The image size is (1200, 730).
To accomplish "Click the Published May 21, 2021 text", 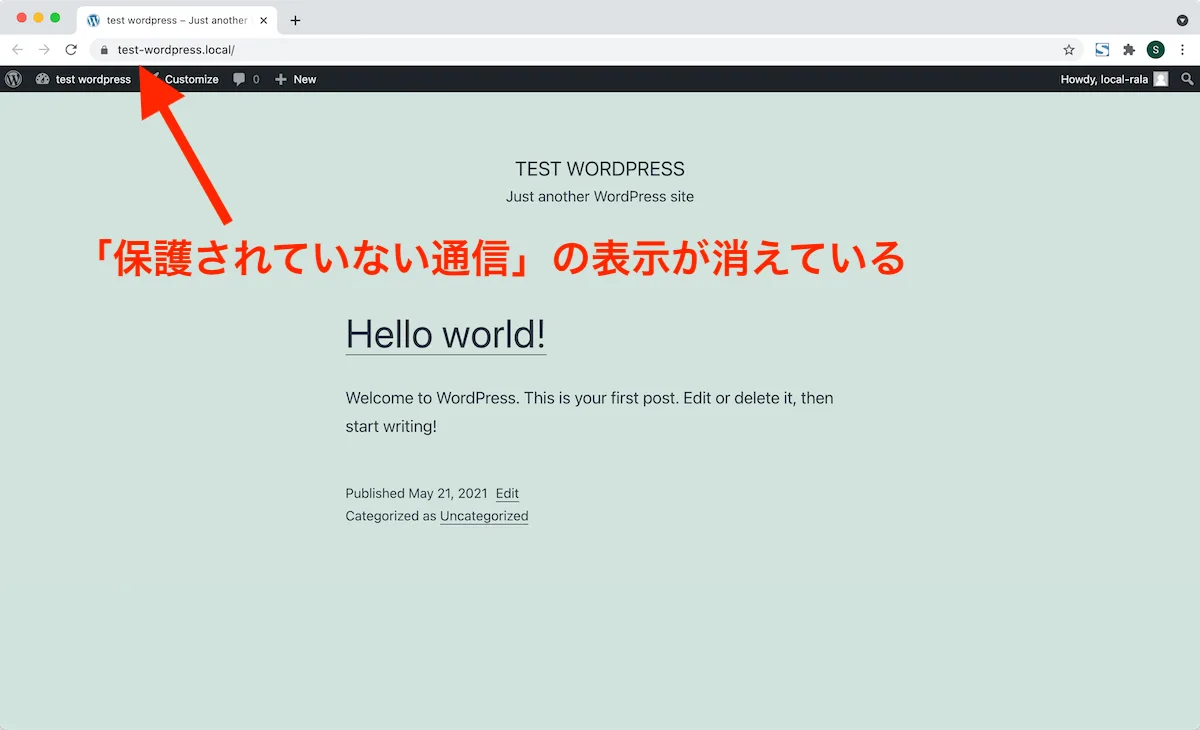I will tap(416, 493).
